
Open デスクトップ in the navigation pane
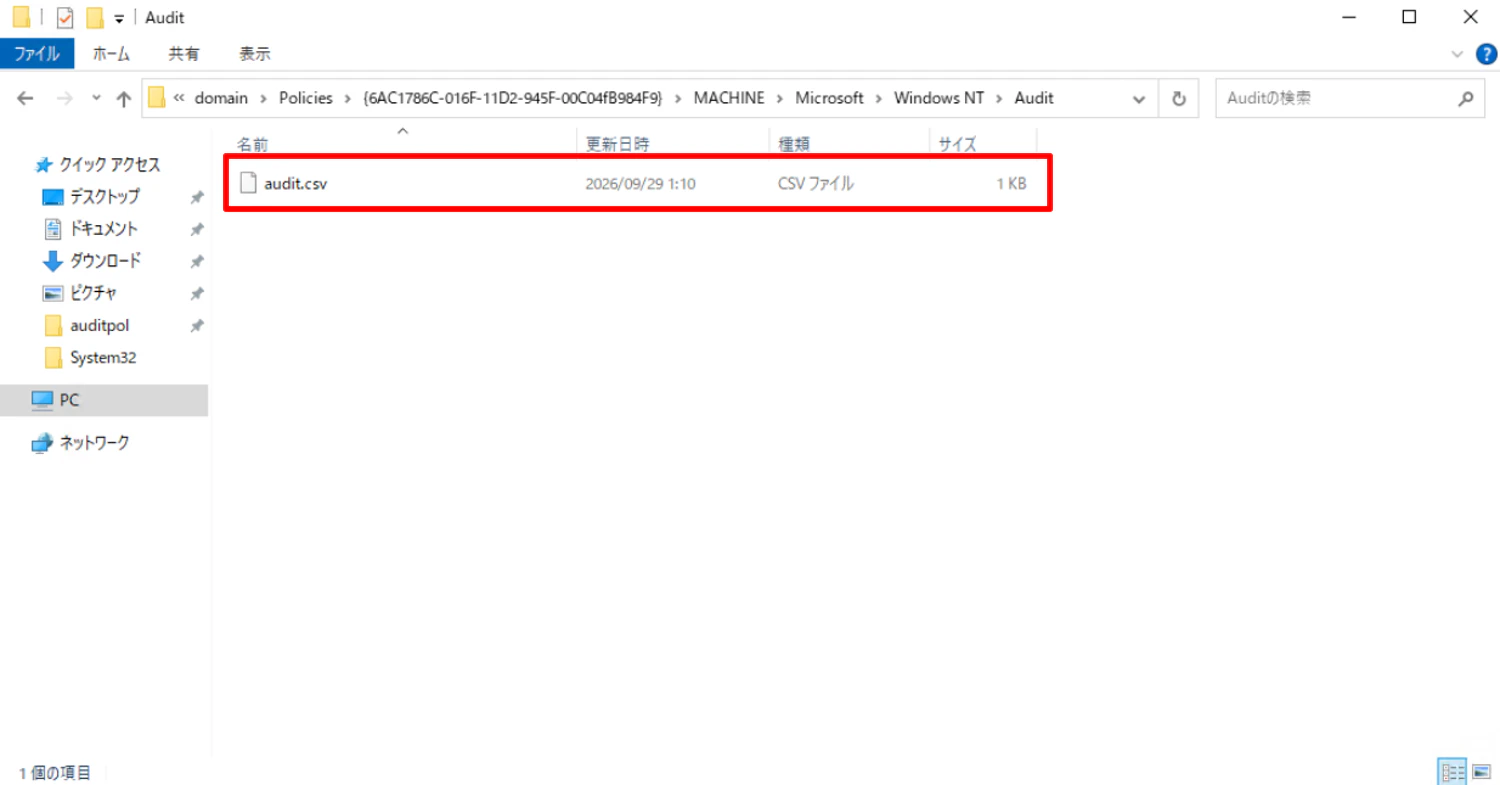[105, 196]
